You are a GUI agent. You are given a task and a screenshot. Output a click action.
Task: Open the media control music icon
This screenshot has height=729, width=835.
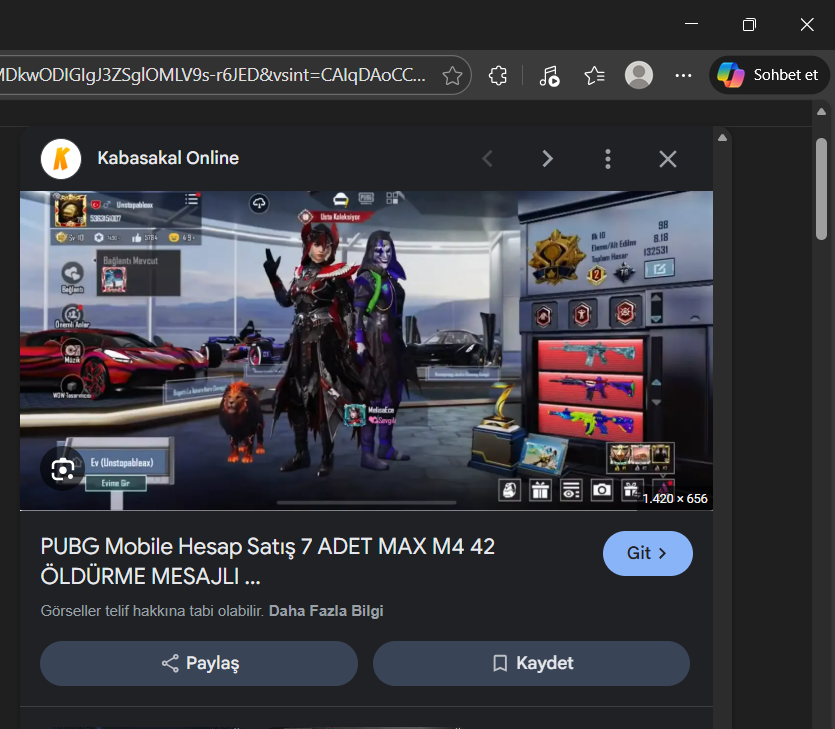tap(549, 76)
